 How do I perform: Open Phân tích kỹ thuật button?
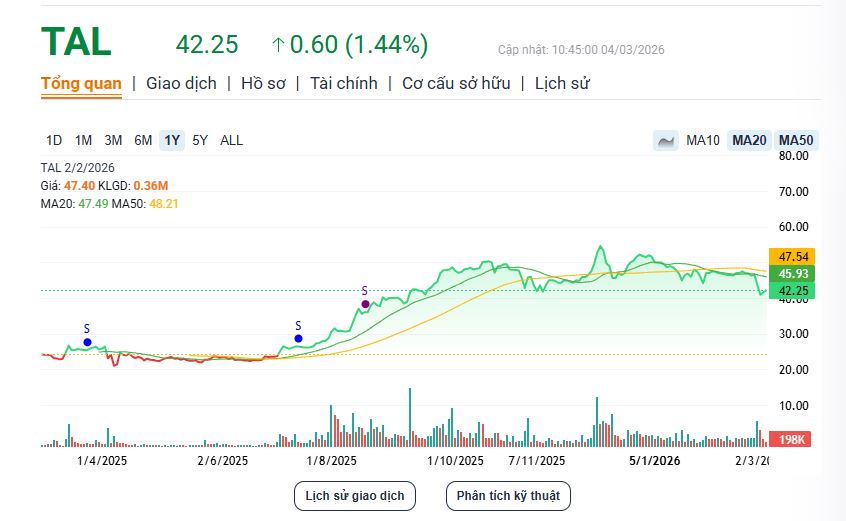pos(508,495)
